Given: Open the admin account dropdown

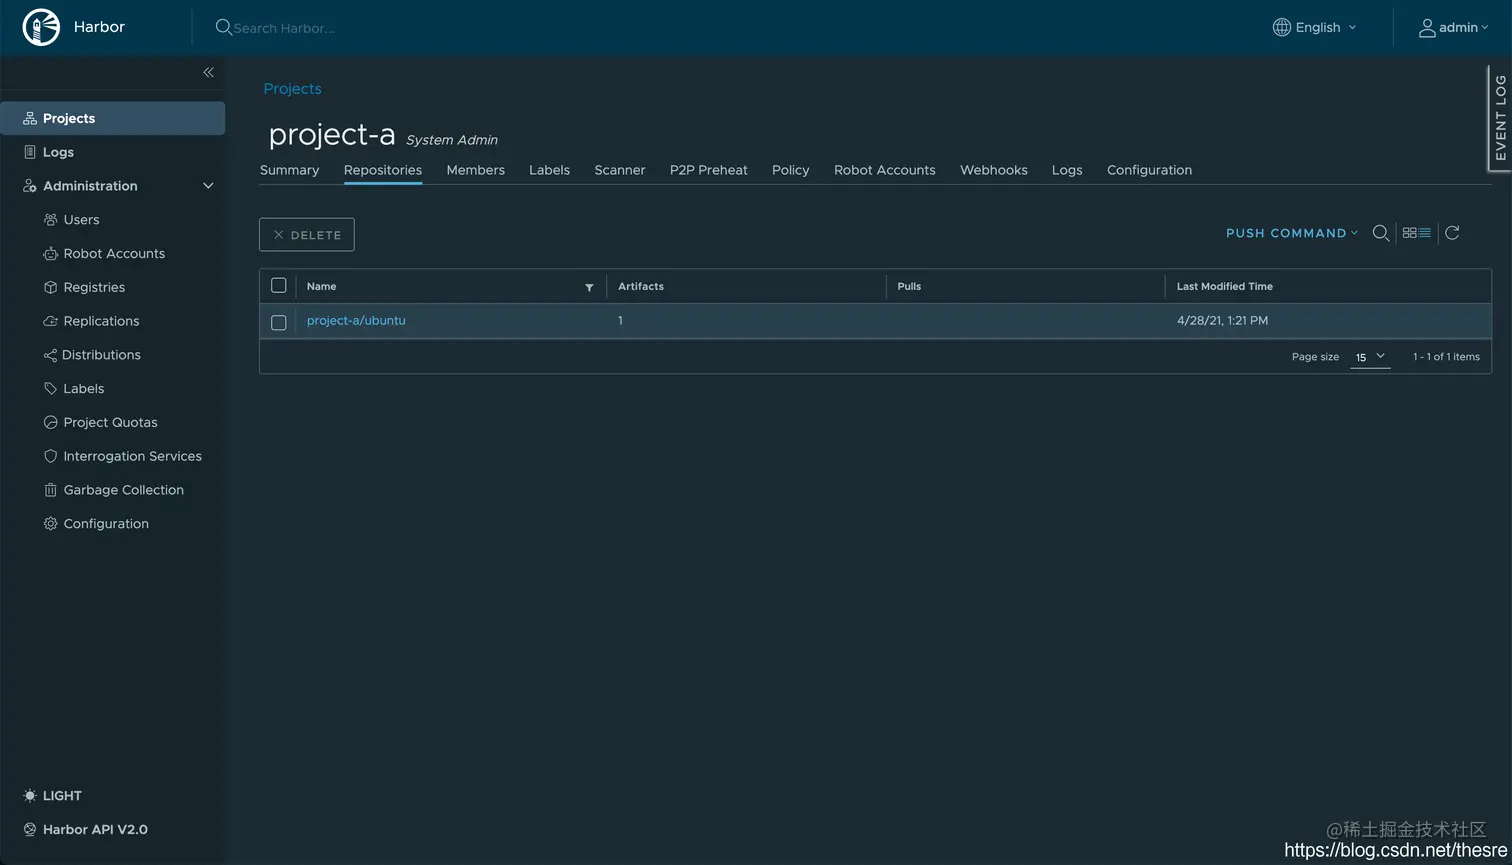Looking at the screenshot, I should (x=1454, y=28).
